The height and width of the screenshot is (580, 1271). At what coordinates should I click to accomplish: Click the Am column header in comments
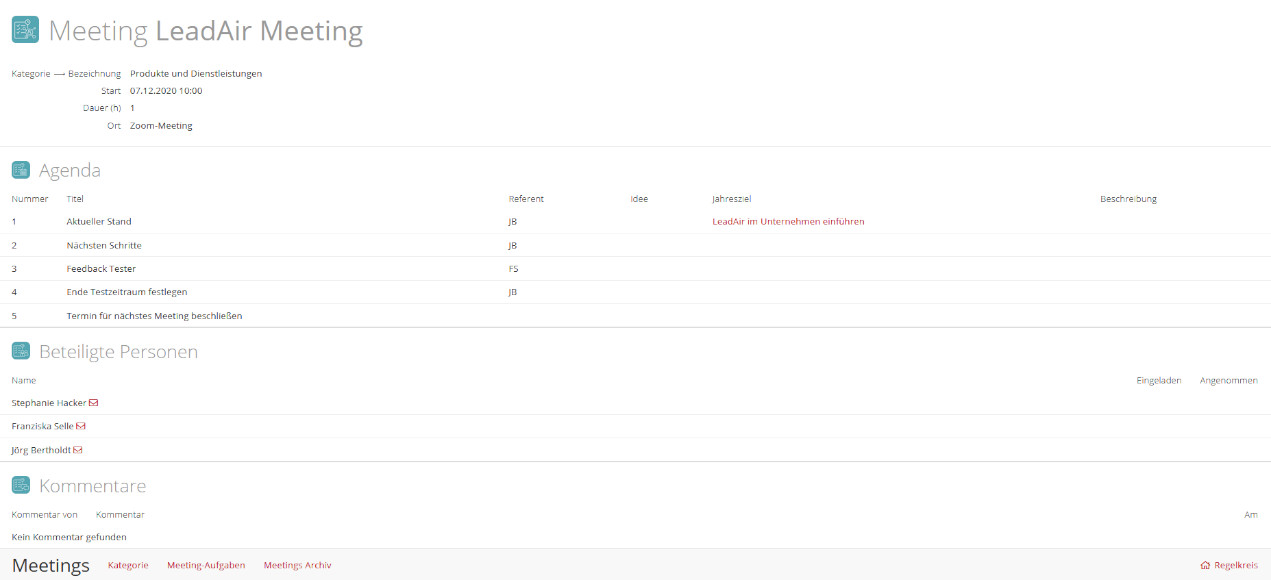(1251, 514)
